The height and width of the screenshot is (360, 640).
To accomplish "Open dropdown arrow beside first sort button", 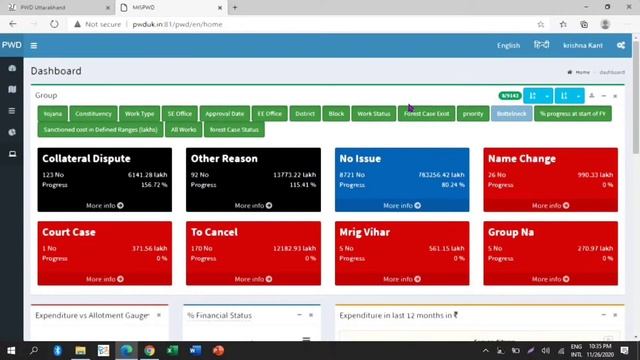I will click(x=547, y=96).
